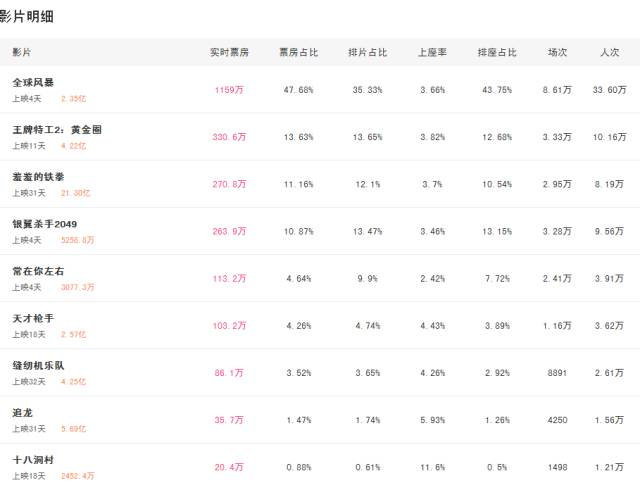Viewport: 640px width, 490px height.
Task: Sort by the 排片占比 column header
Action: coord(365,52)
